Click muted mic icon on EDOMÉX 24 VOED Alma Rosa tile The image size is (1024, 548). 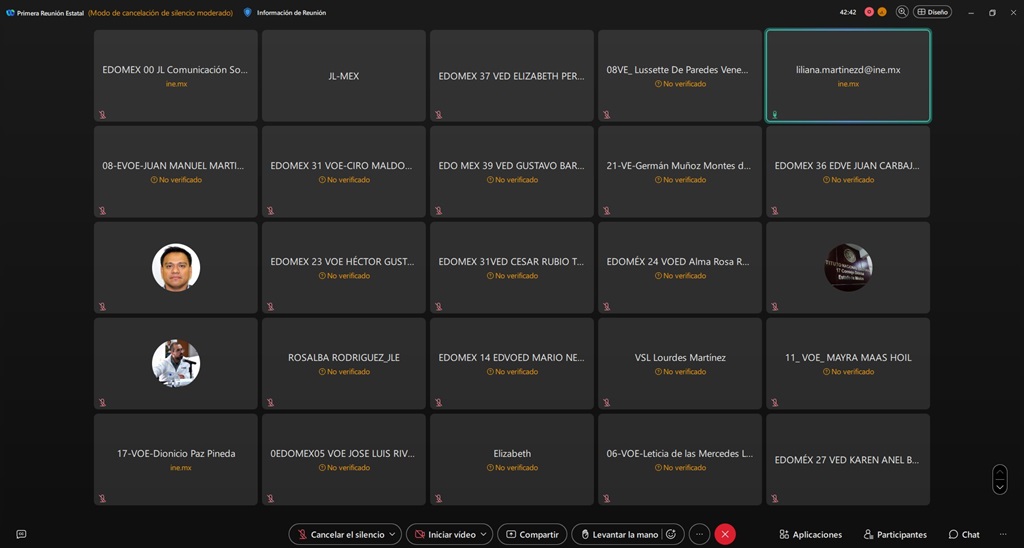coord(606,306)
